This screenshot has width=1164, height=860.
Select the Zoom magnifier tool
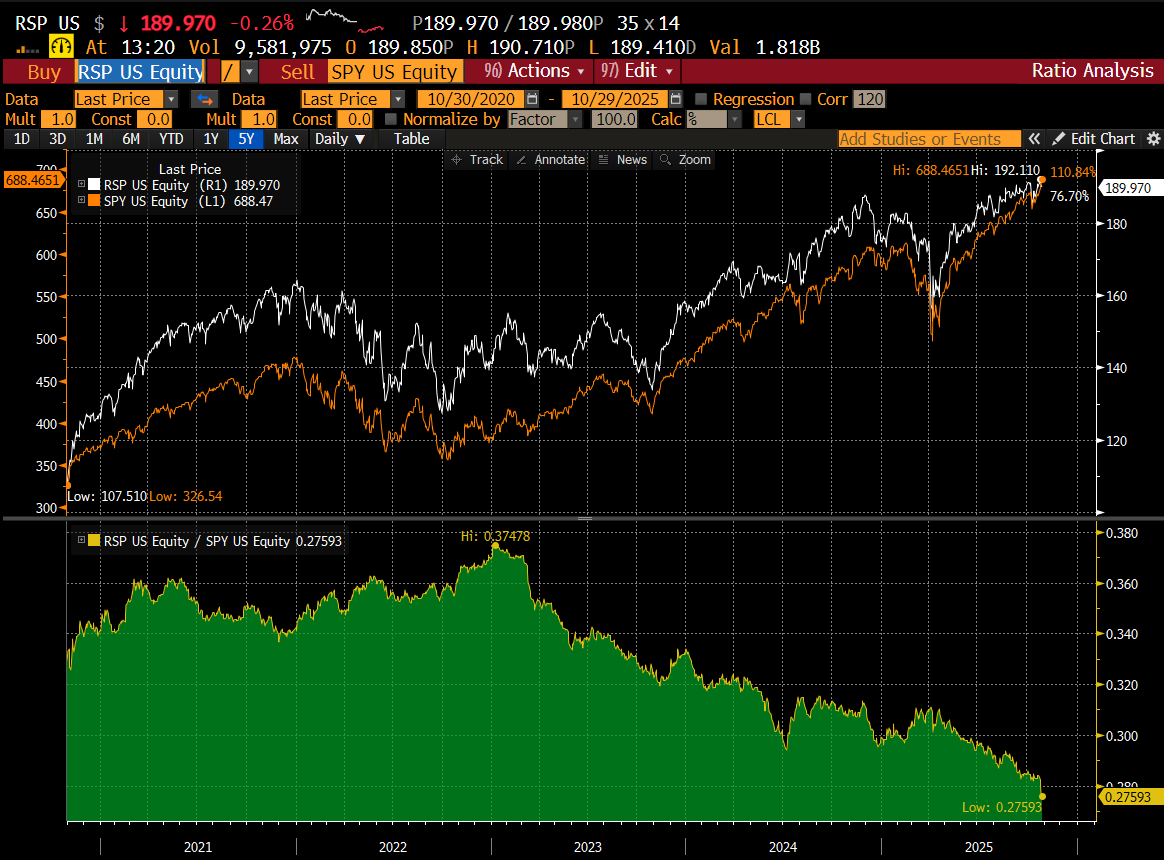point(665,160)
